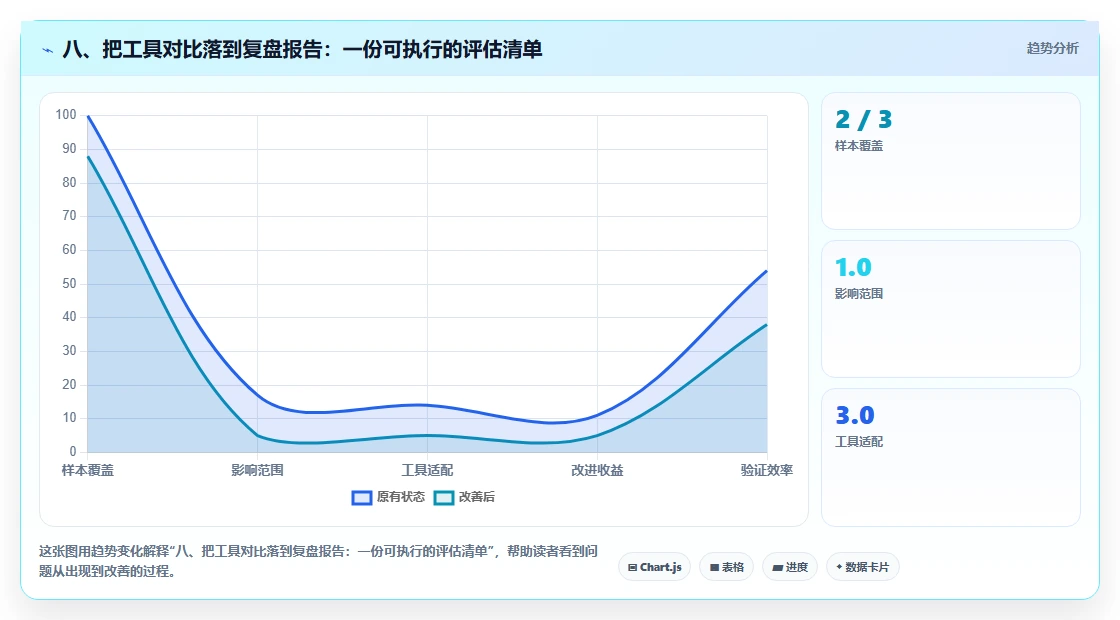
Task: Click the 样本覆盖 x-axis label
Action: tap(88, 470)
